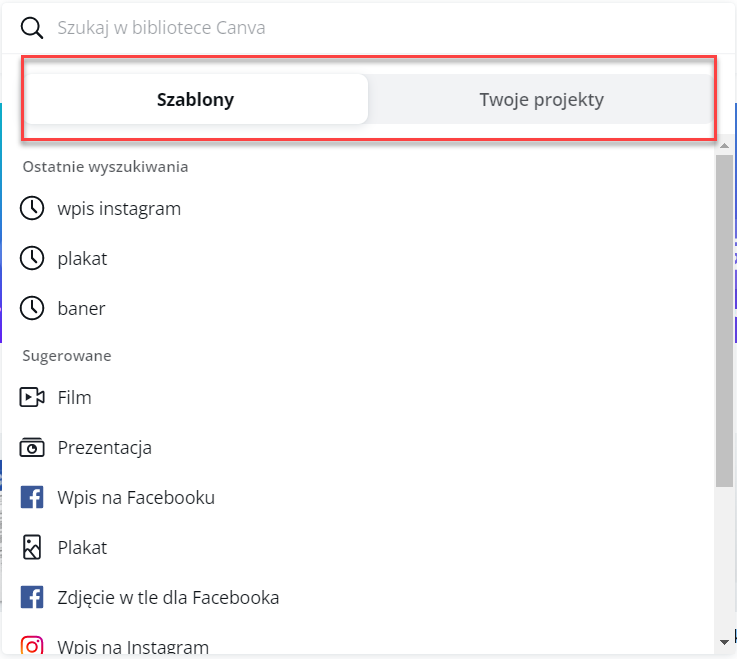Choose the recent search plakat
Screen dimensions: 737x659
(82, 259)
